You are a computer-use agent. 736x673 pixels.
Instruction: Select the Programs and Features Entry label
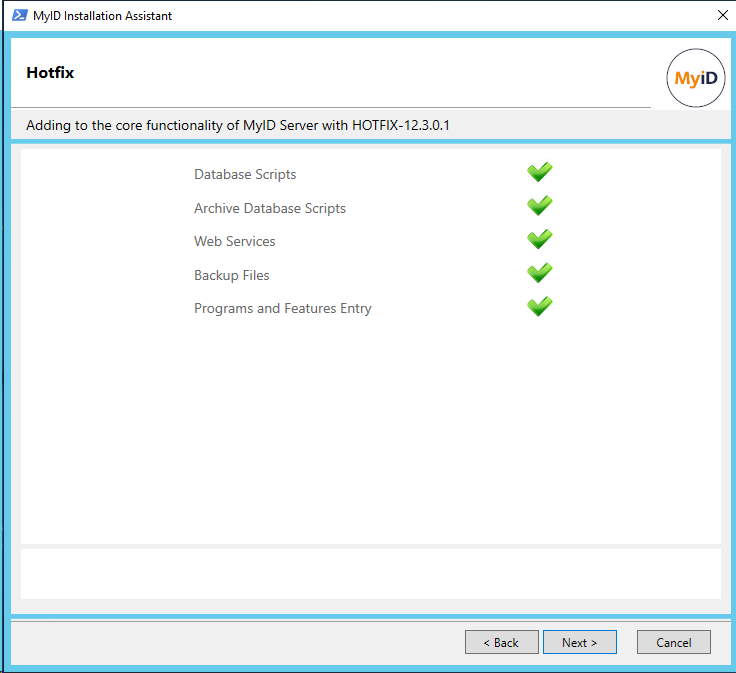pos(283,308)
